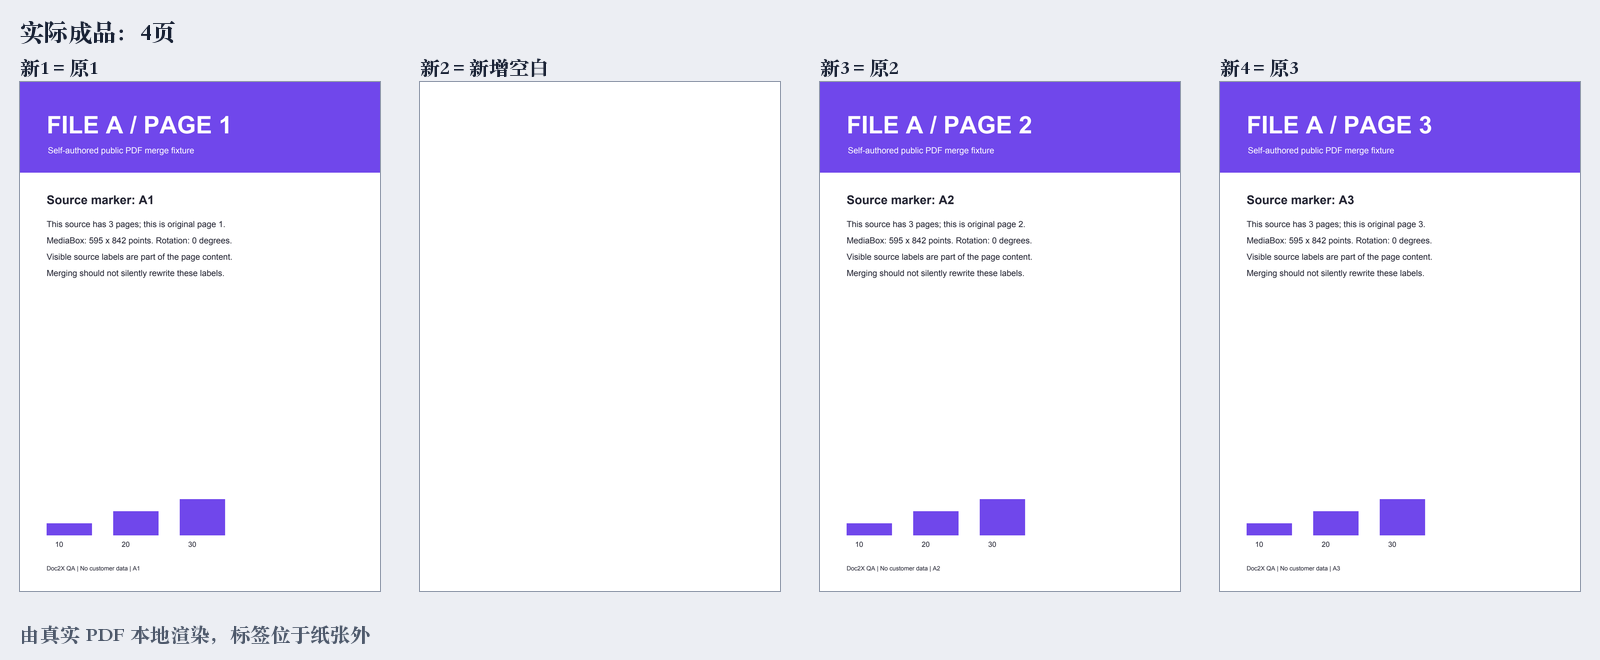
Task: Select the label "新1 = 原1"
Action: pos(59,68)
